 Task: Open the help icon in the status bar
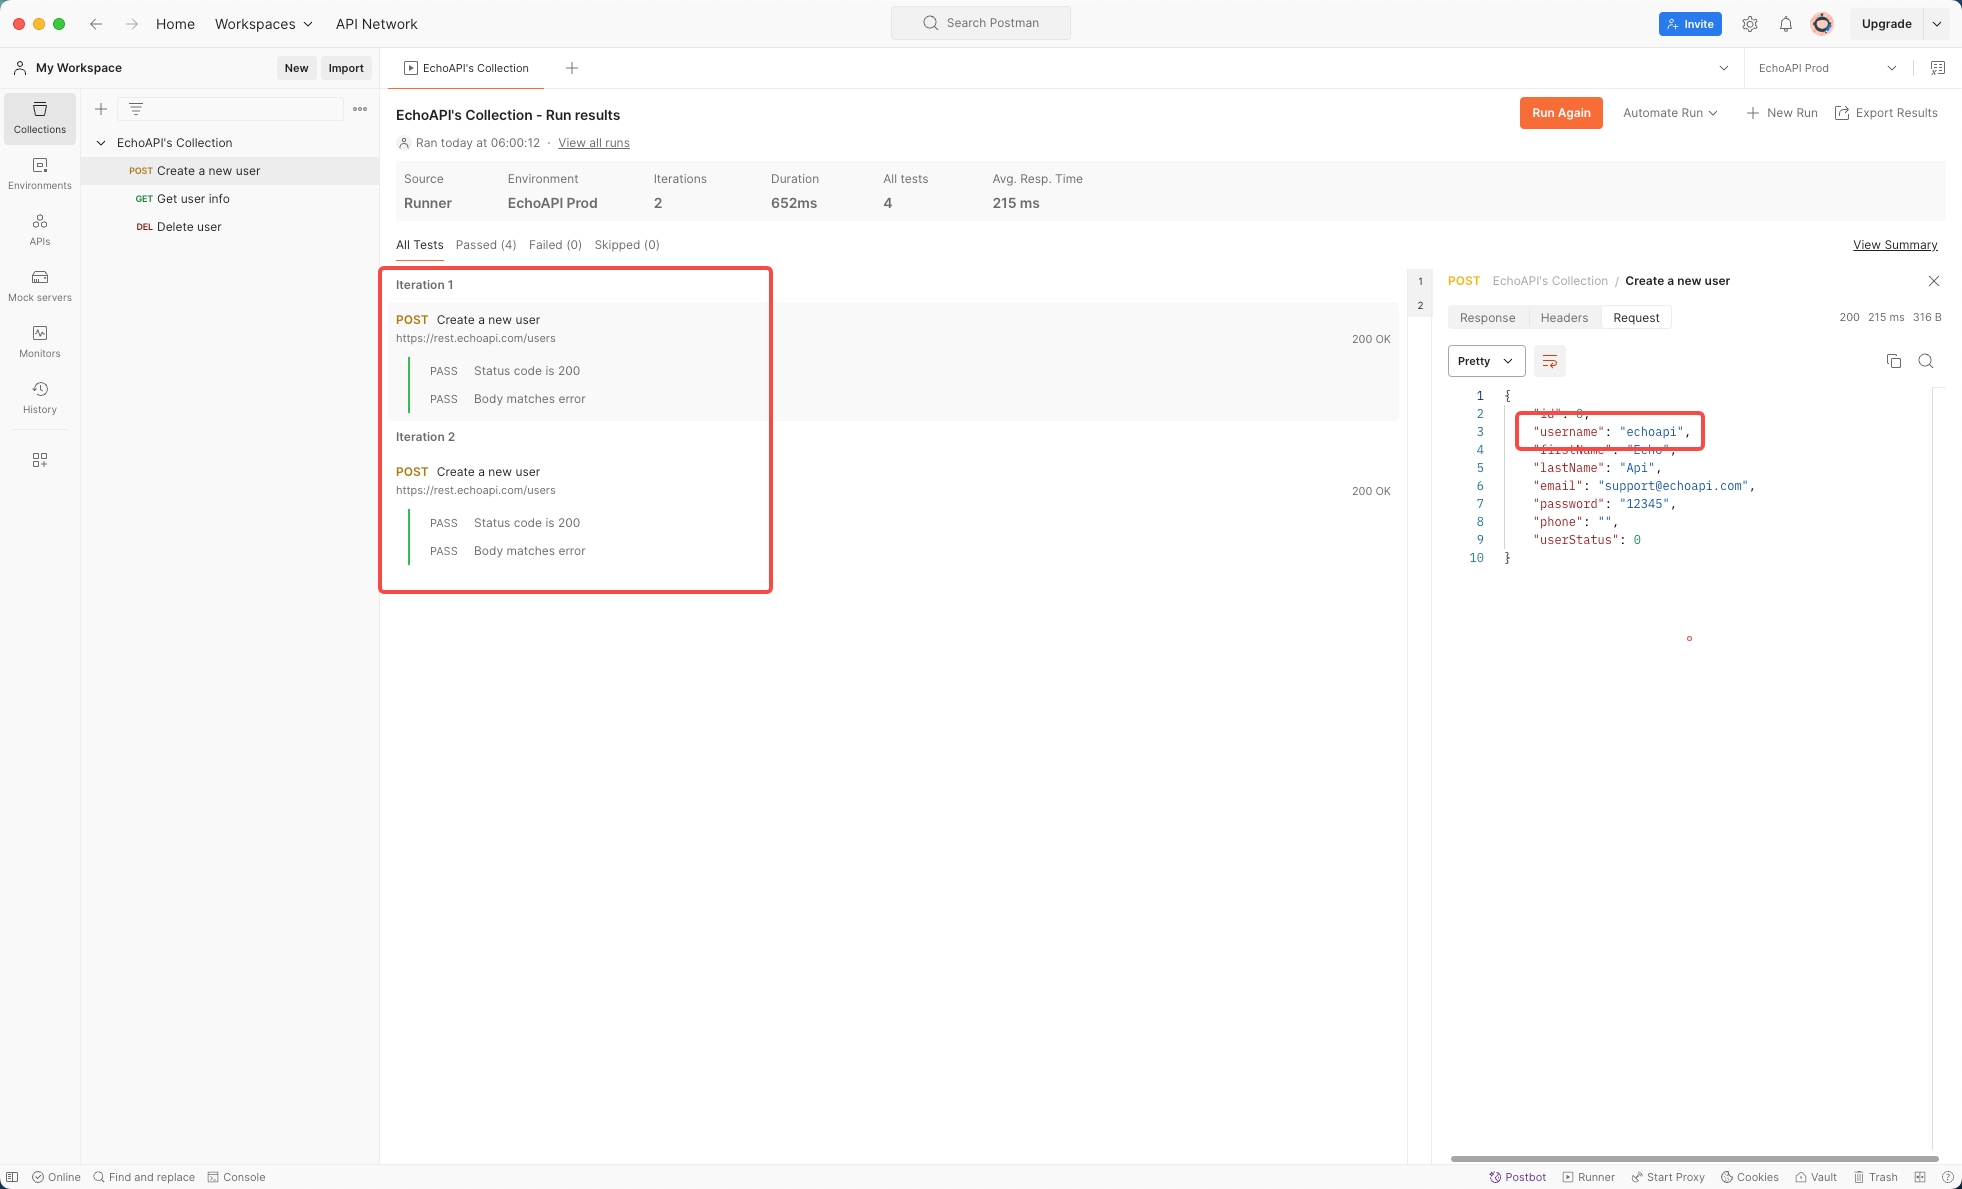(1948, 1177)
